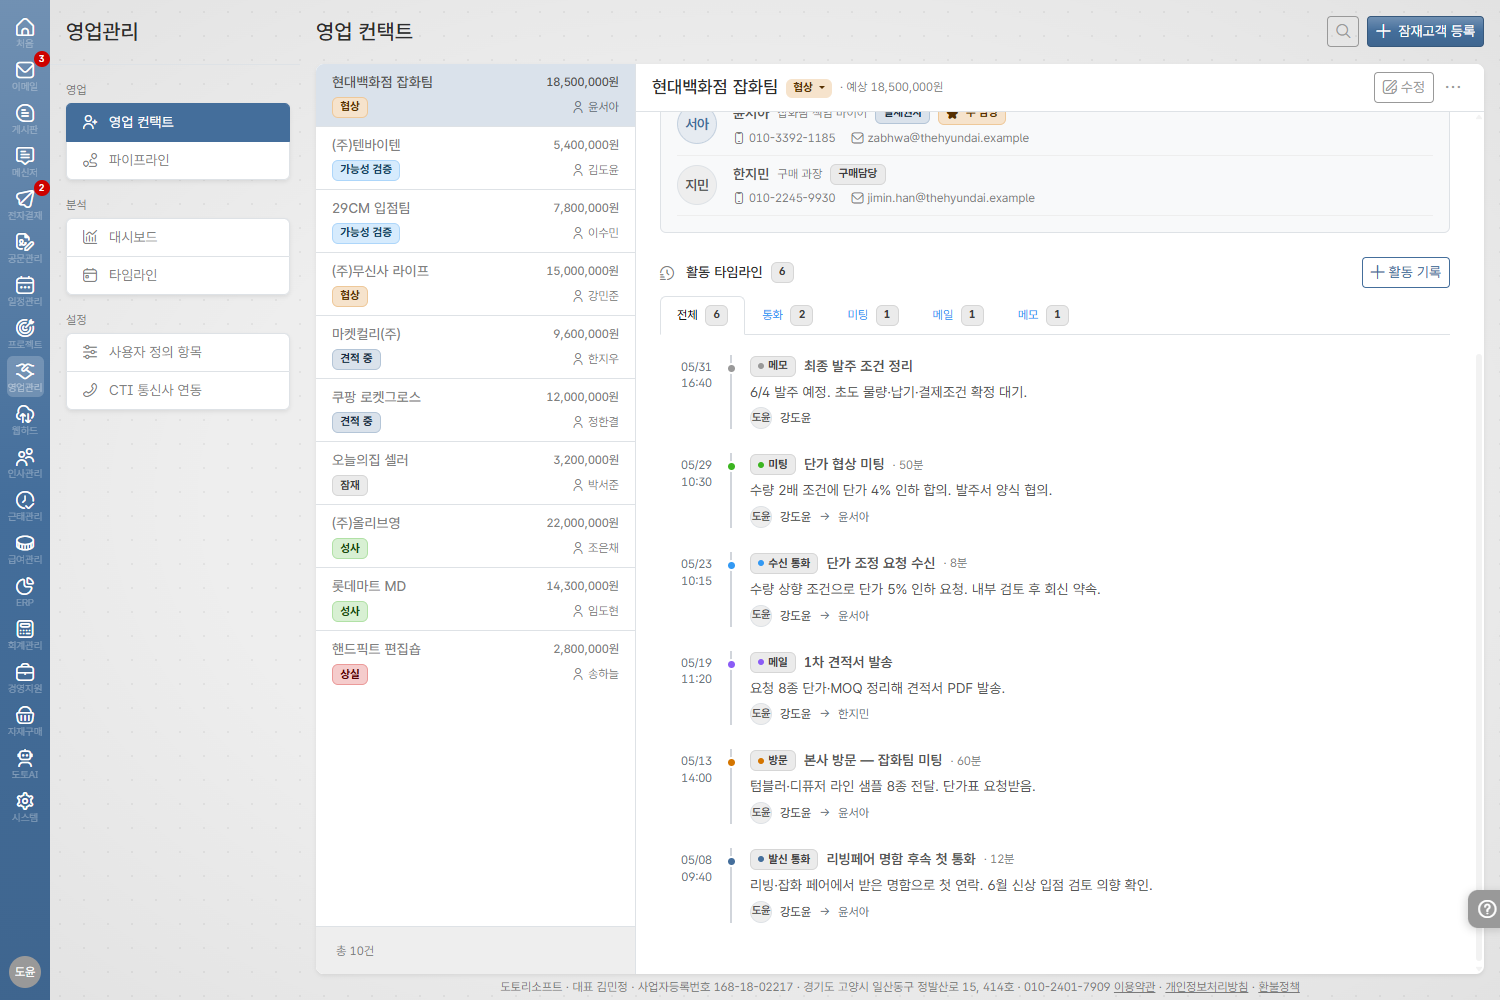
Task: Open the 최종 발주 조건 정리 memo entry
Action: (x=858, y=366)
